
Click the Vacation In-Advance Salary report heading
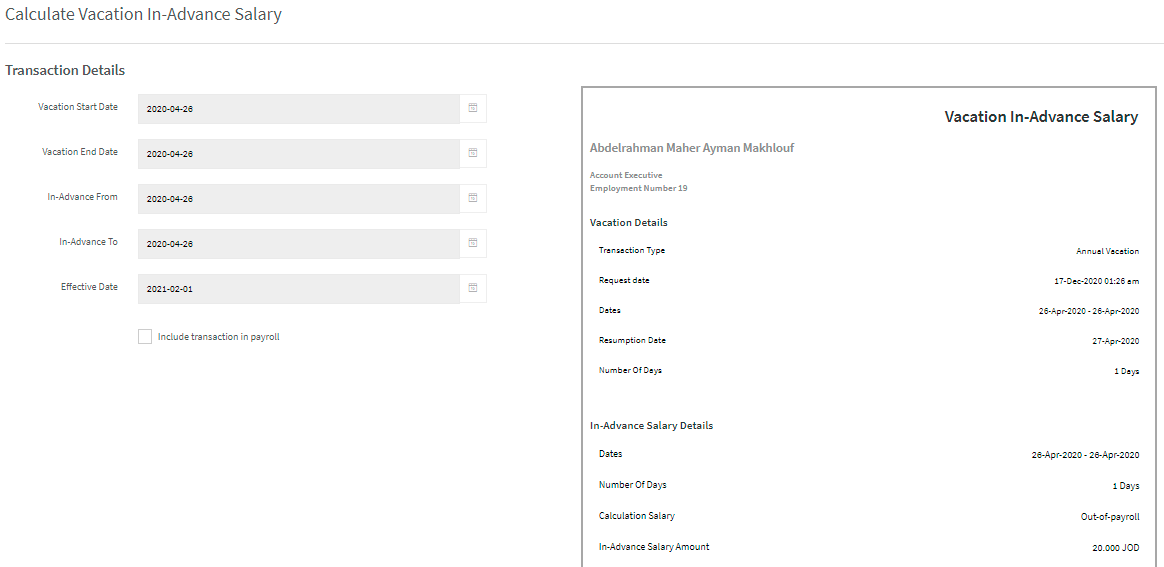click(1041, 117)
